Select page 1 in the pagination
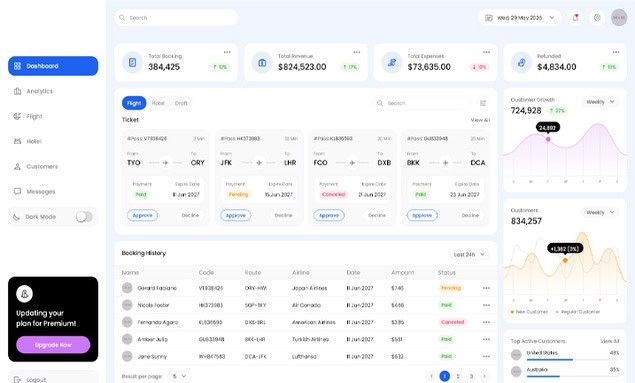Screen dimensions: 635x383 445,376
